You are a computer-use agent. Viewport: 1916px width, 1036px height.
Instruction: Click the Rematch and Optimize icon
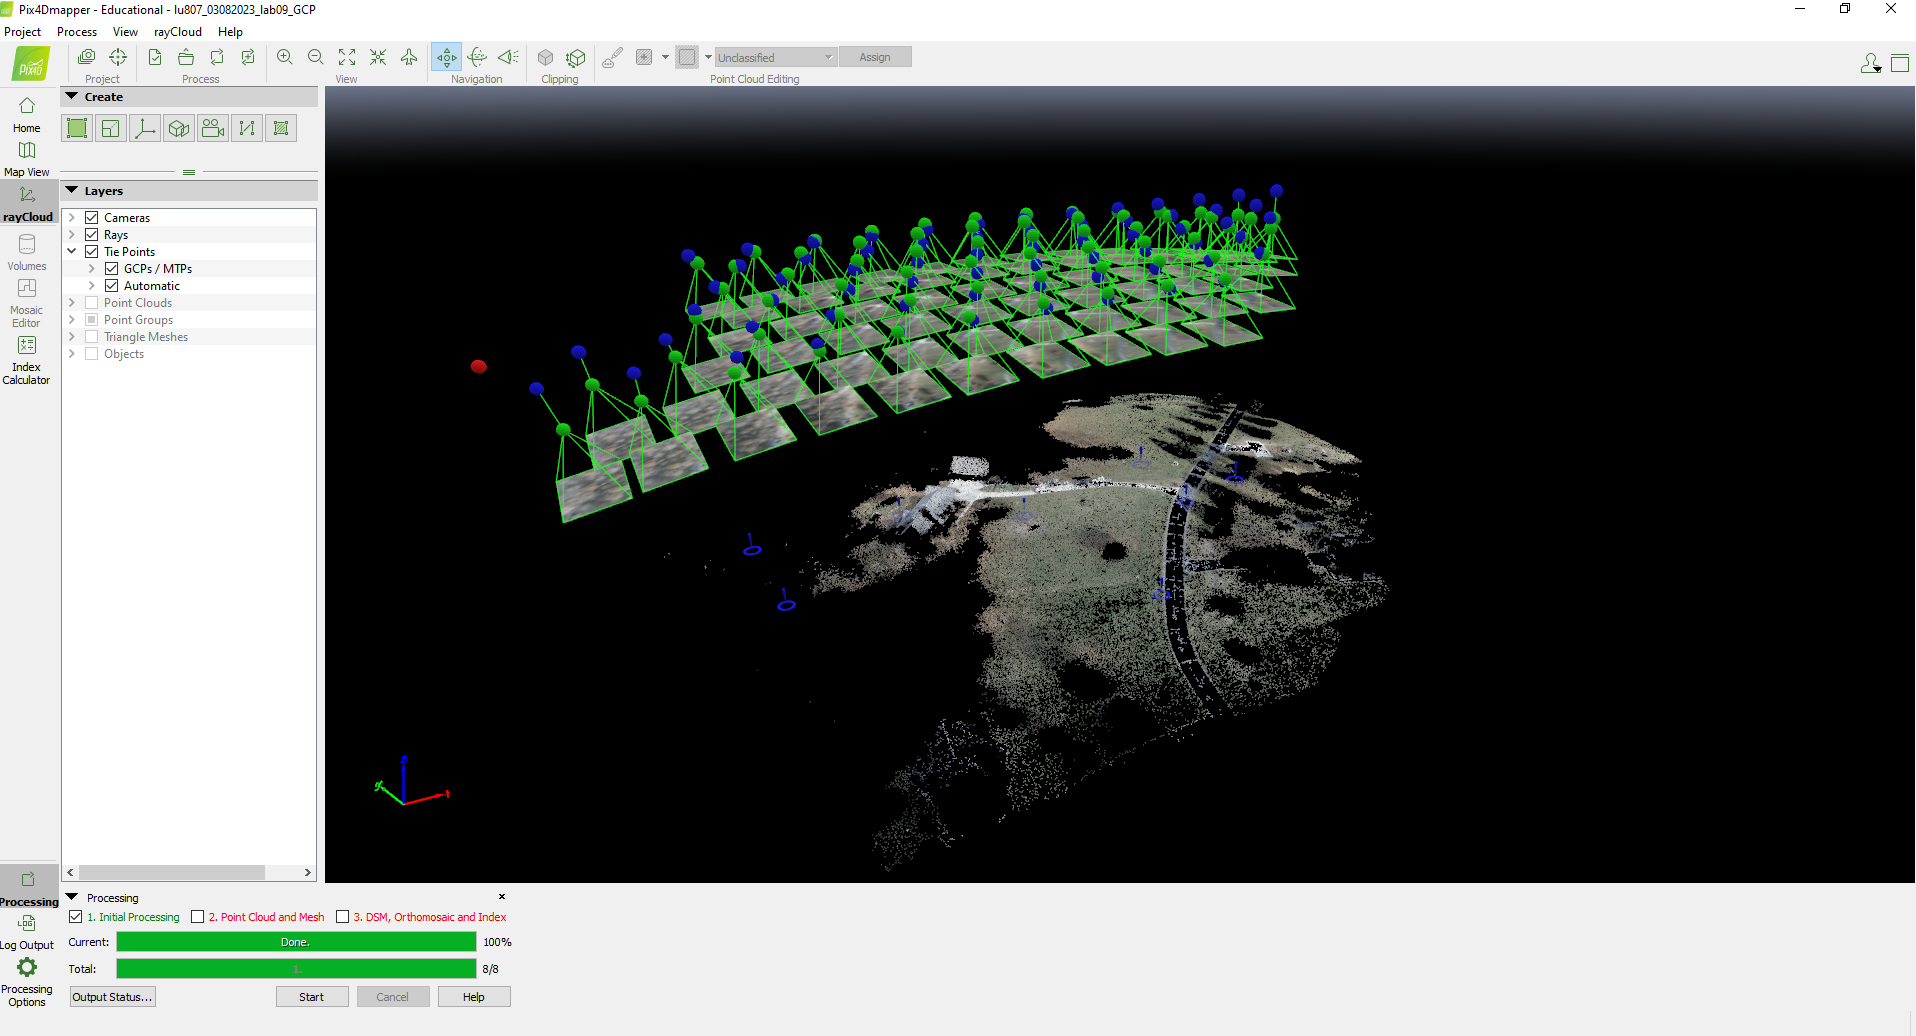(248, 57)
